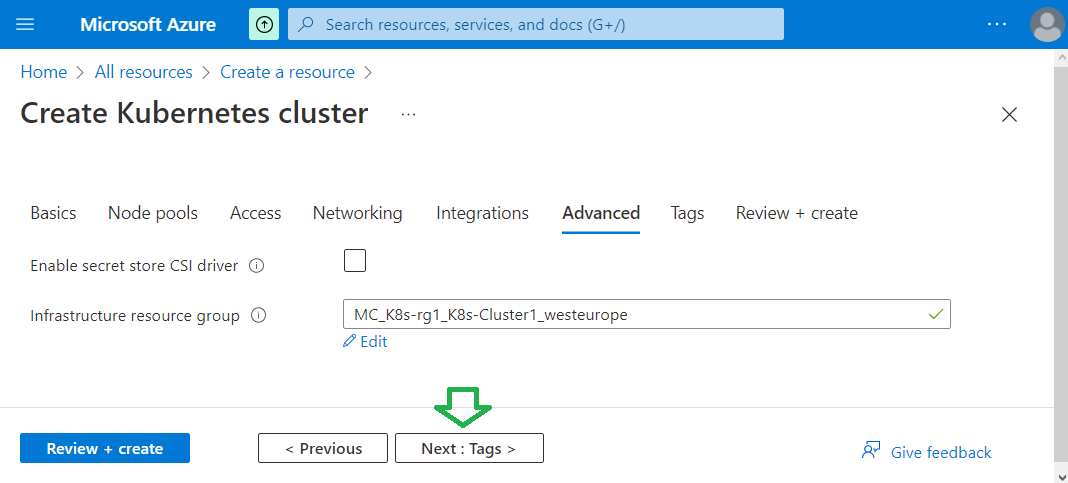
Task: Show info for secret store CSI driver
Action: coord(256,266)
